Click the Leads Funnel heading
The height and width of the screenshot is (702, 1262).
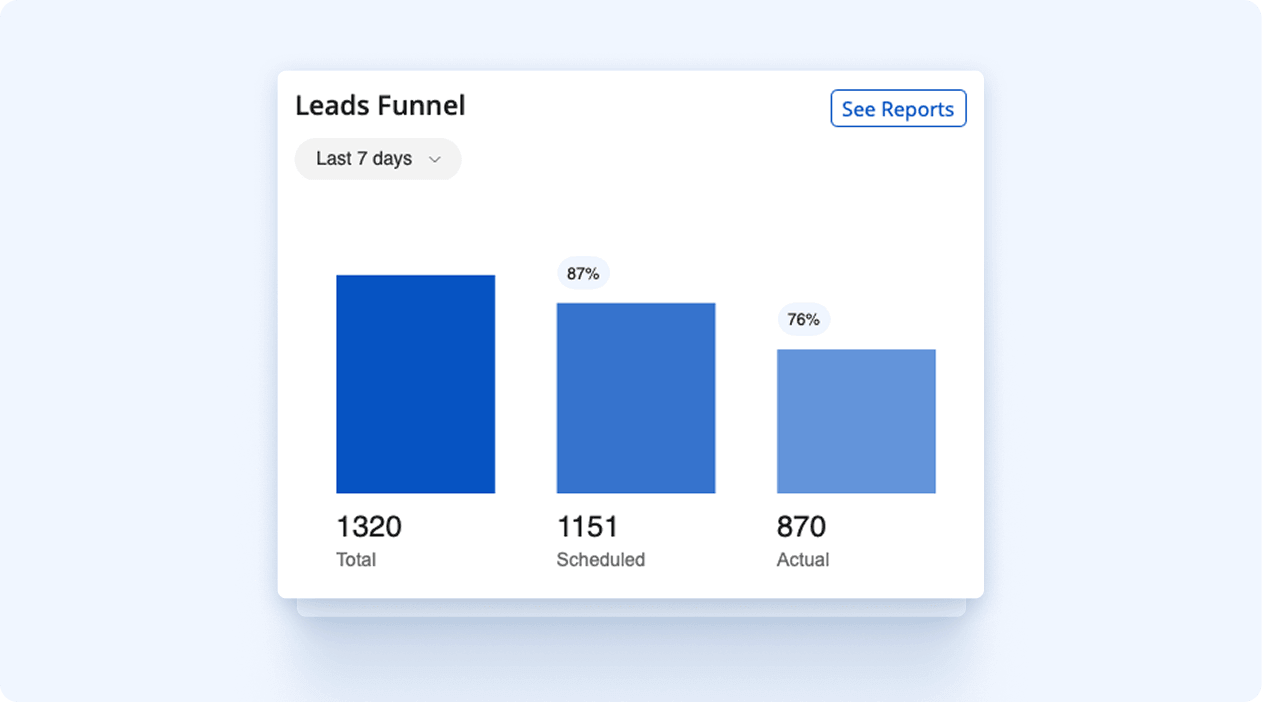click(x=380, y=106)
